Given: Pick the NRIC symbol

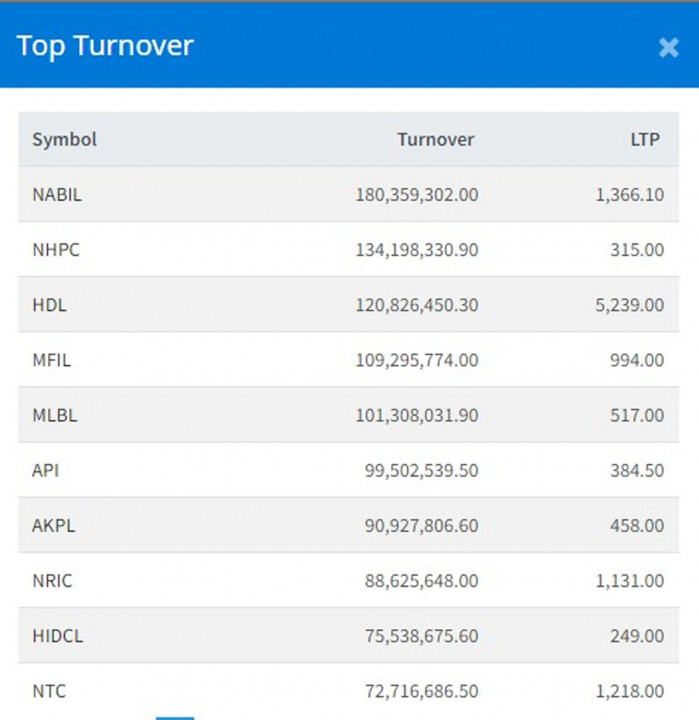Looking at the screenshot, I should 52,580.
